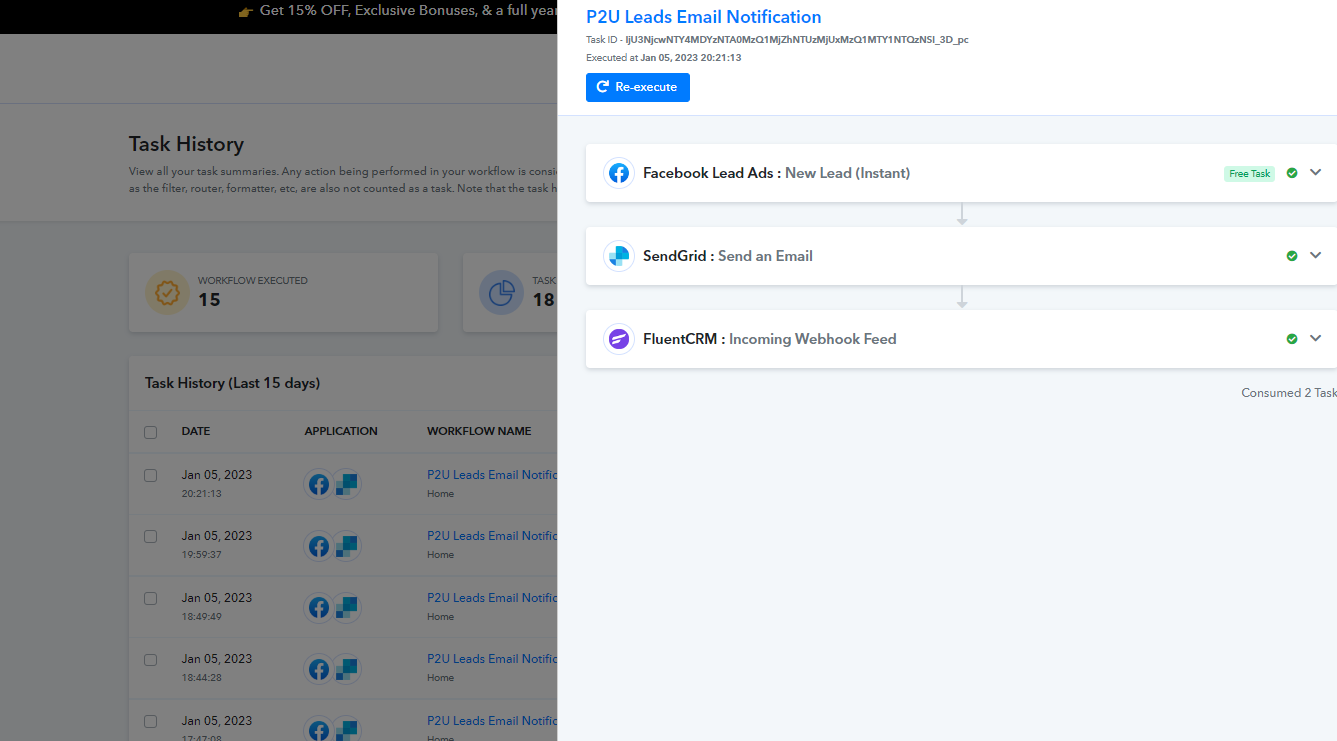1337x741 pixels.
Task: Open the workflow link in the 18:49:49 row
Action: pos(492,598)
